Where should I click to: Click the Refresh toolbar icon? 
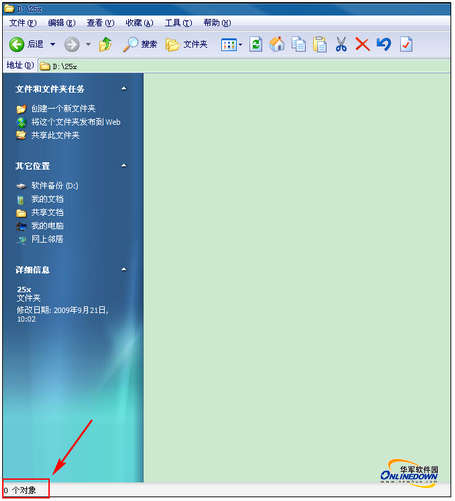[256, 44]
